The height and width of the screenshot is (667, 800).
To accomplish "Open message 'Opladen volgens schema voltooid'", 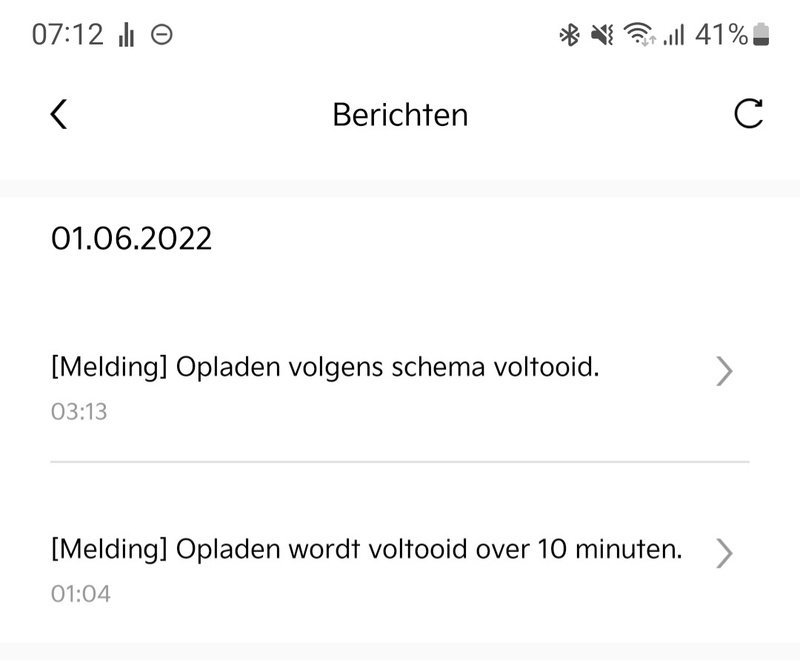I will (325, 368).
